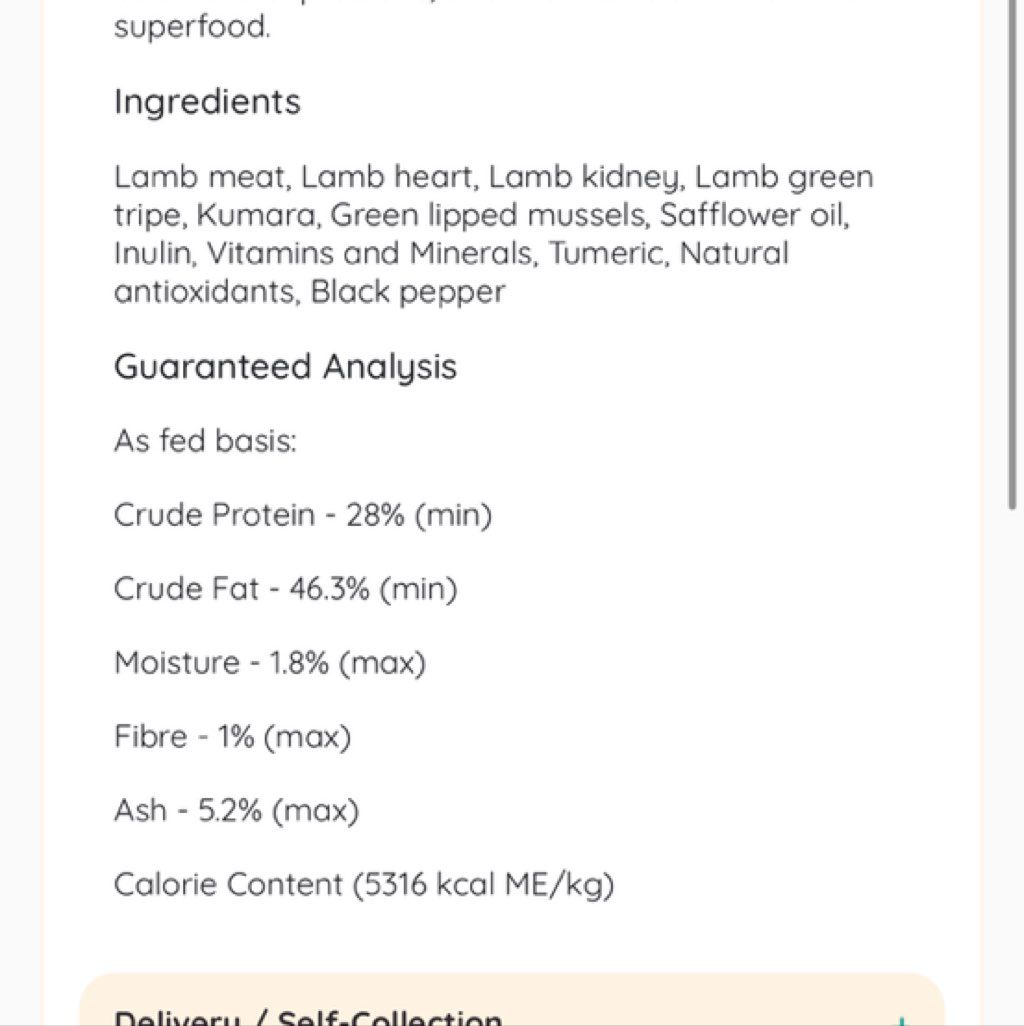Viewport: 1024px width, 1026px height.
Task: Click the Moisture 1.8% line
Action: (x=270, y=663)
